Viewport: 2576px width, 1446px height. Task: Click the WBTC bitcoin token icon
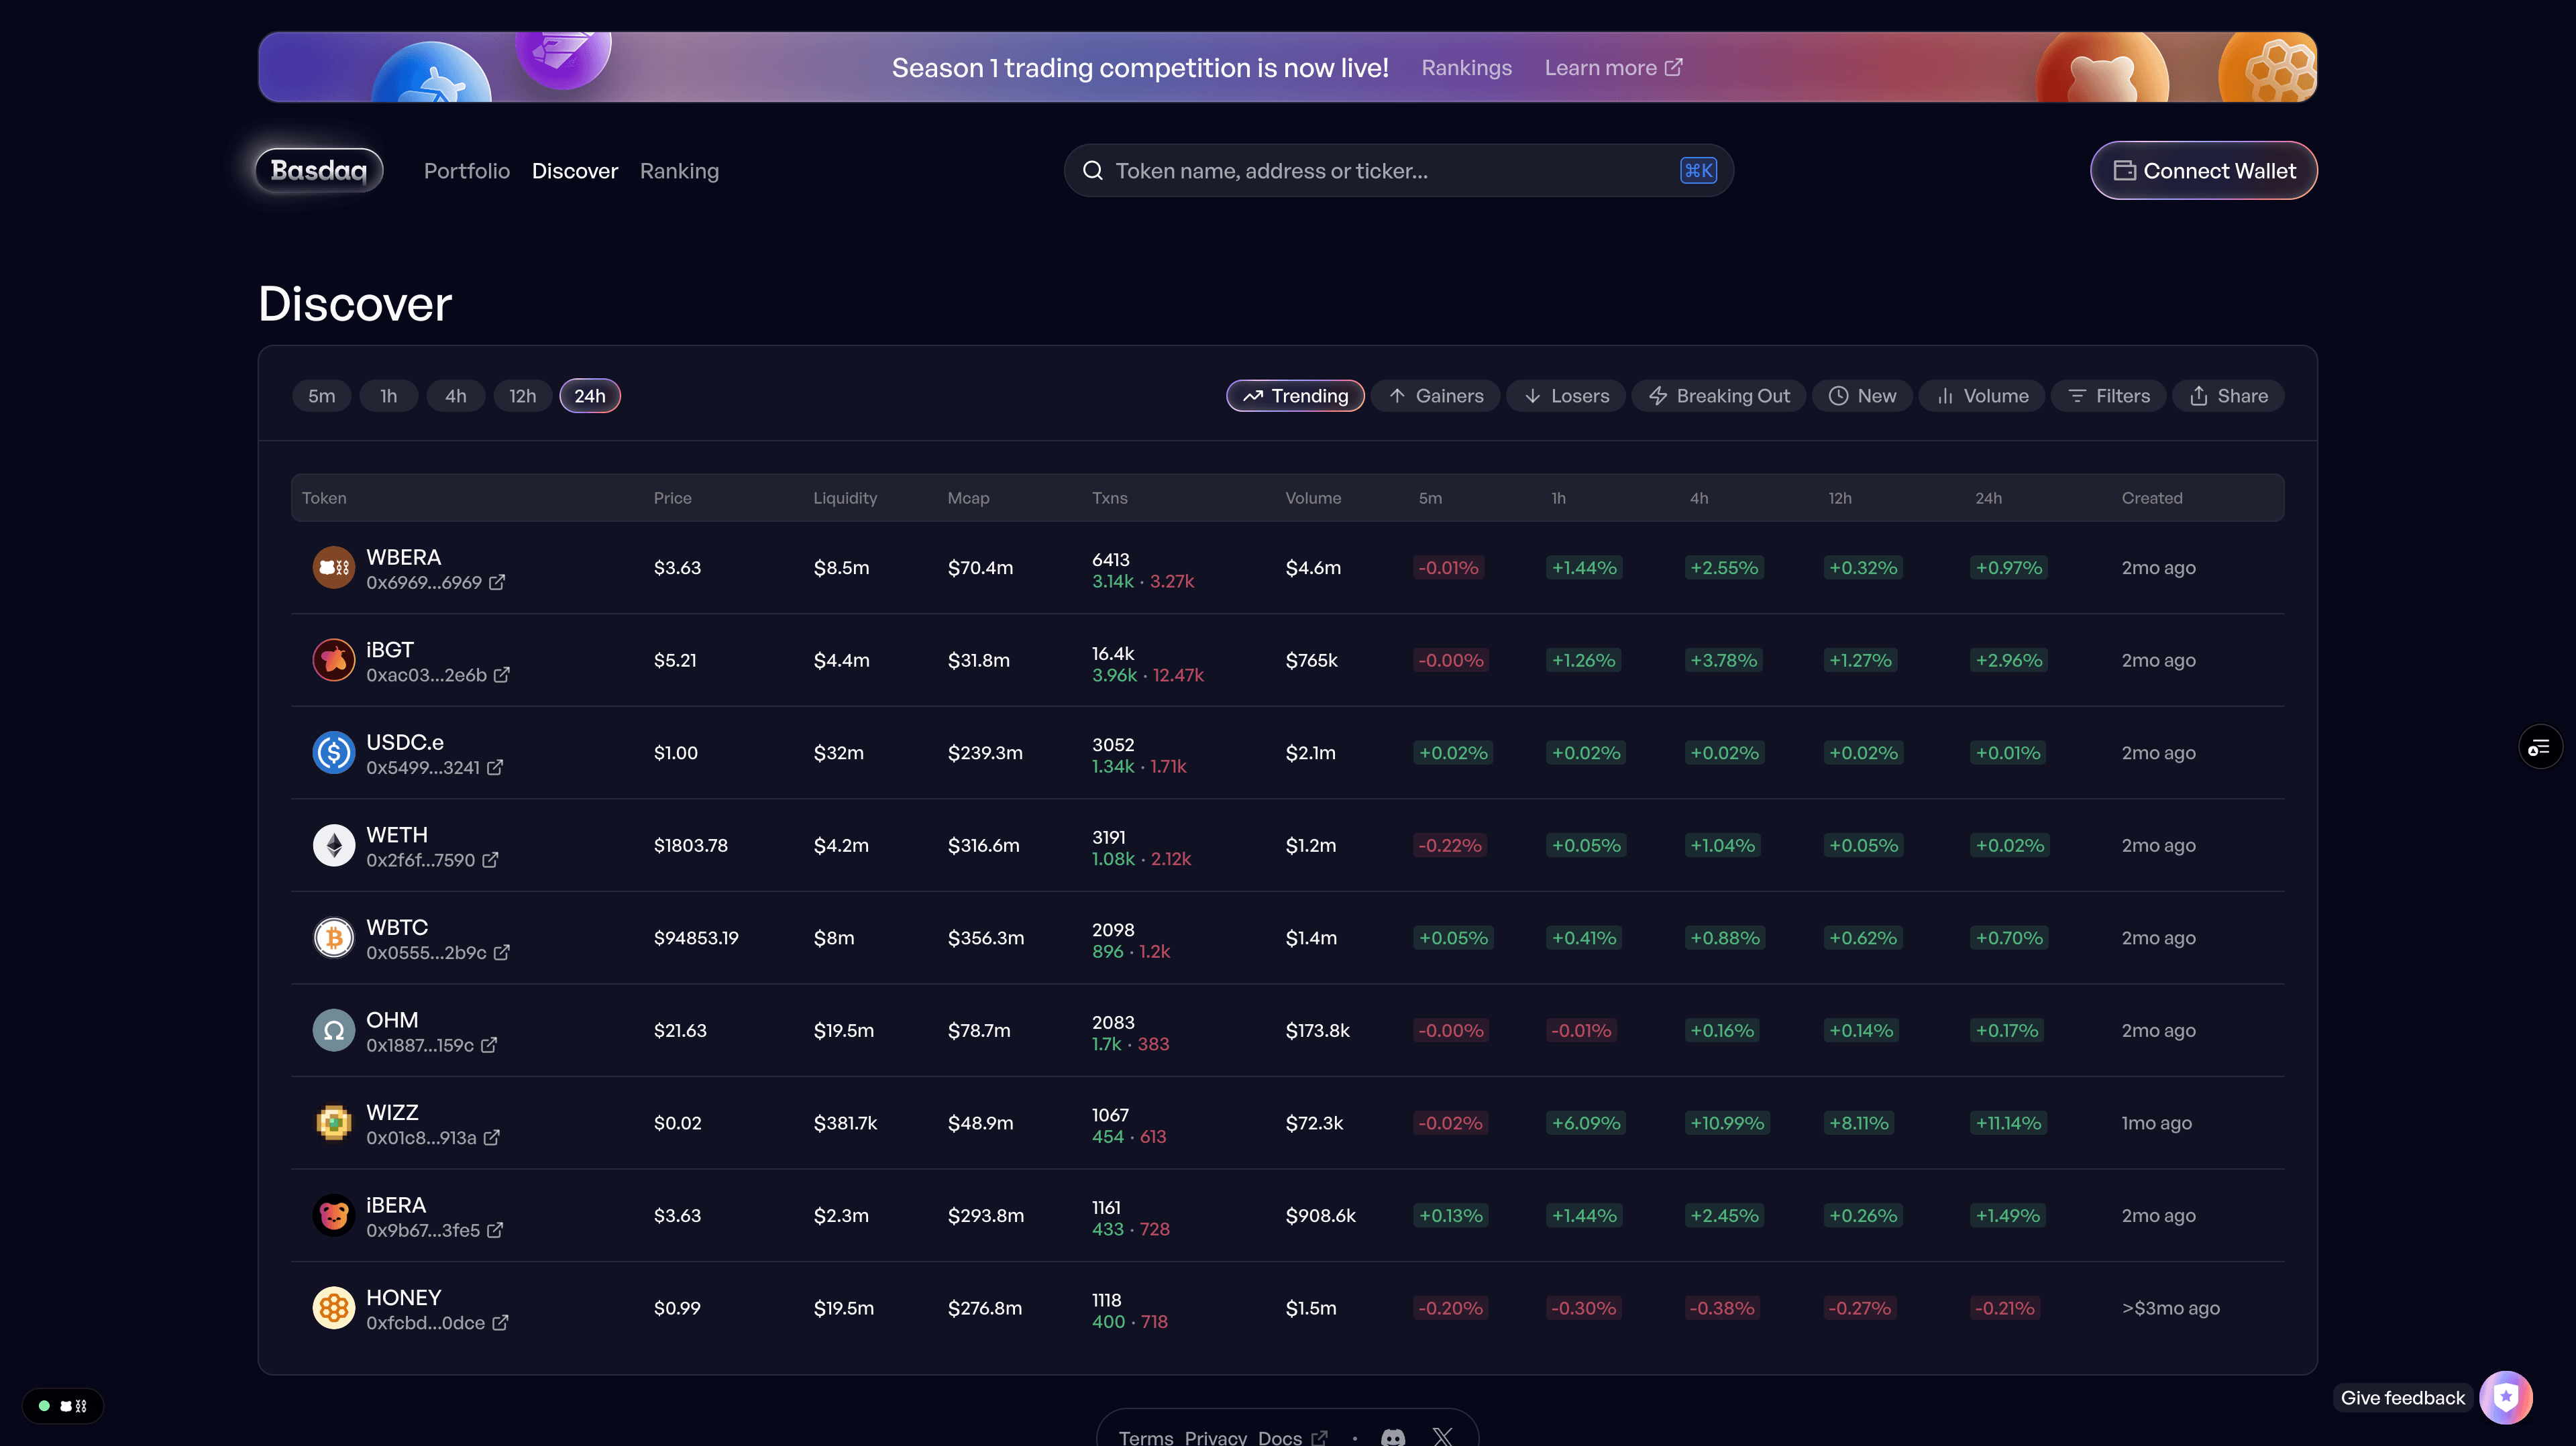point(334,938)
